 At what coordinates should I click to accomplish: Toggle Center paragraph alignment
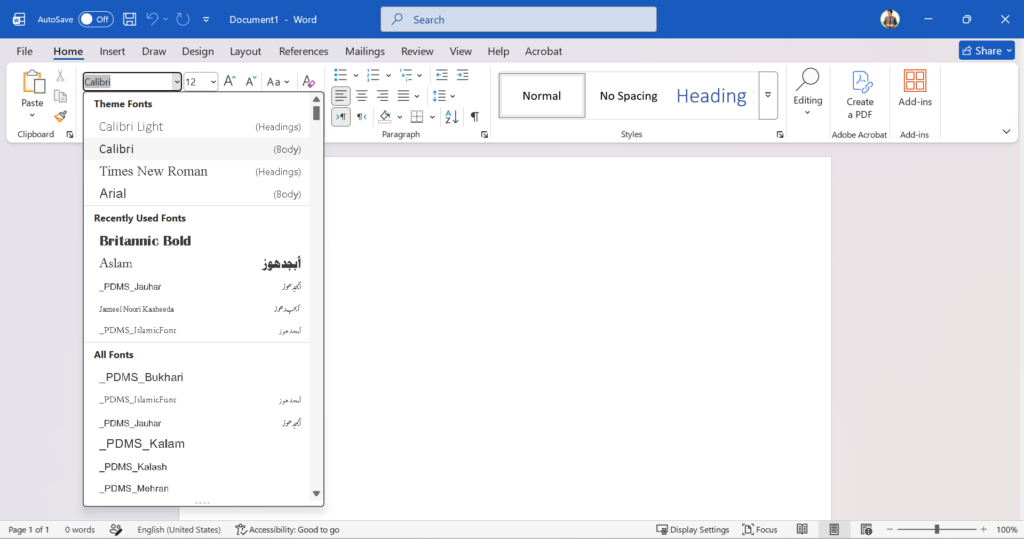[362, 96]
